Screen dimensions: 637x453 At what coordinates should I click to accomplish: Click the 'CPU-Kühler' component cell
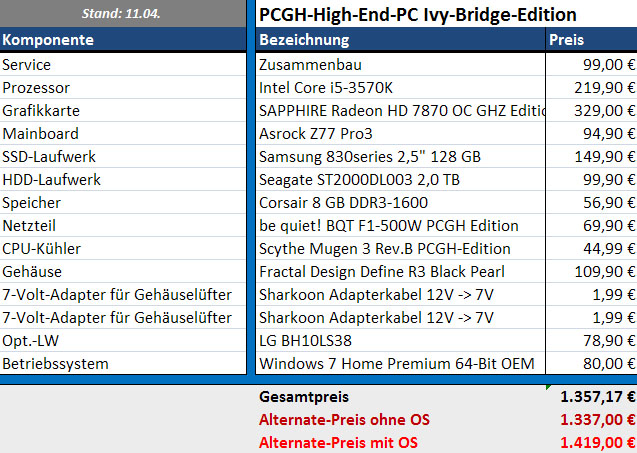pos(123,248)
